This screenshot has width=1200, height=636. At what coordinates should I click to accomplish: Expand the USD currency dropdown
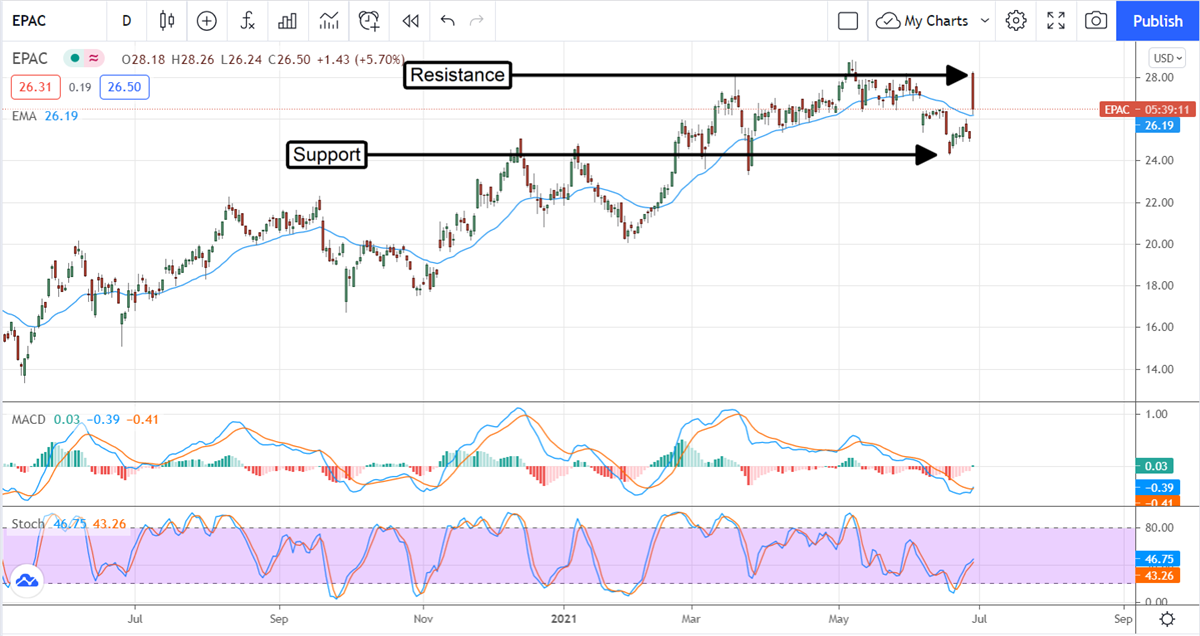pos(1166,57)
